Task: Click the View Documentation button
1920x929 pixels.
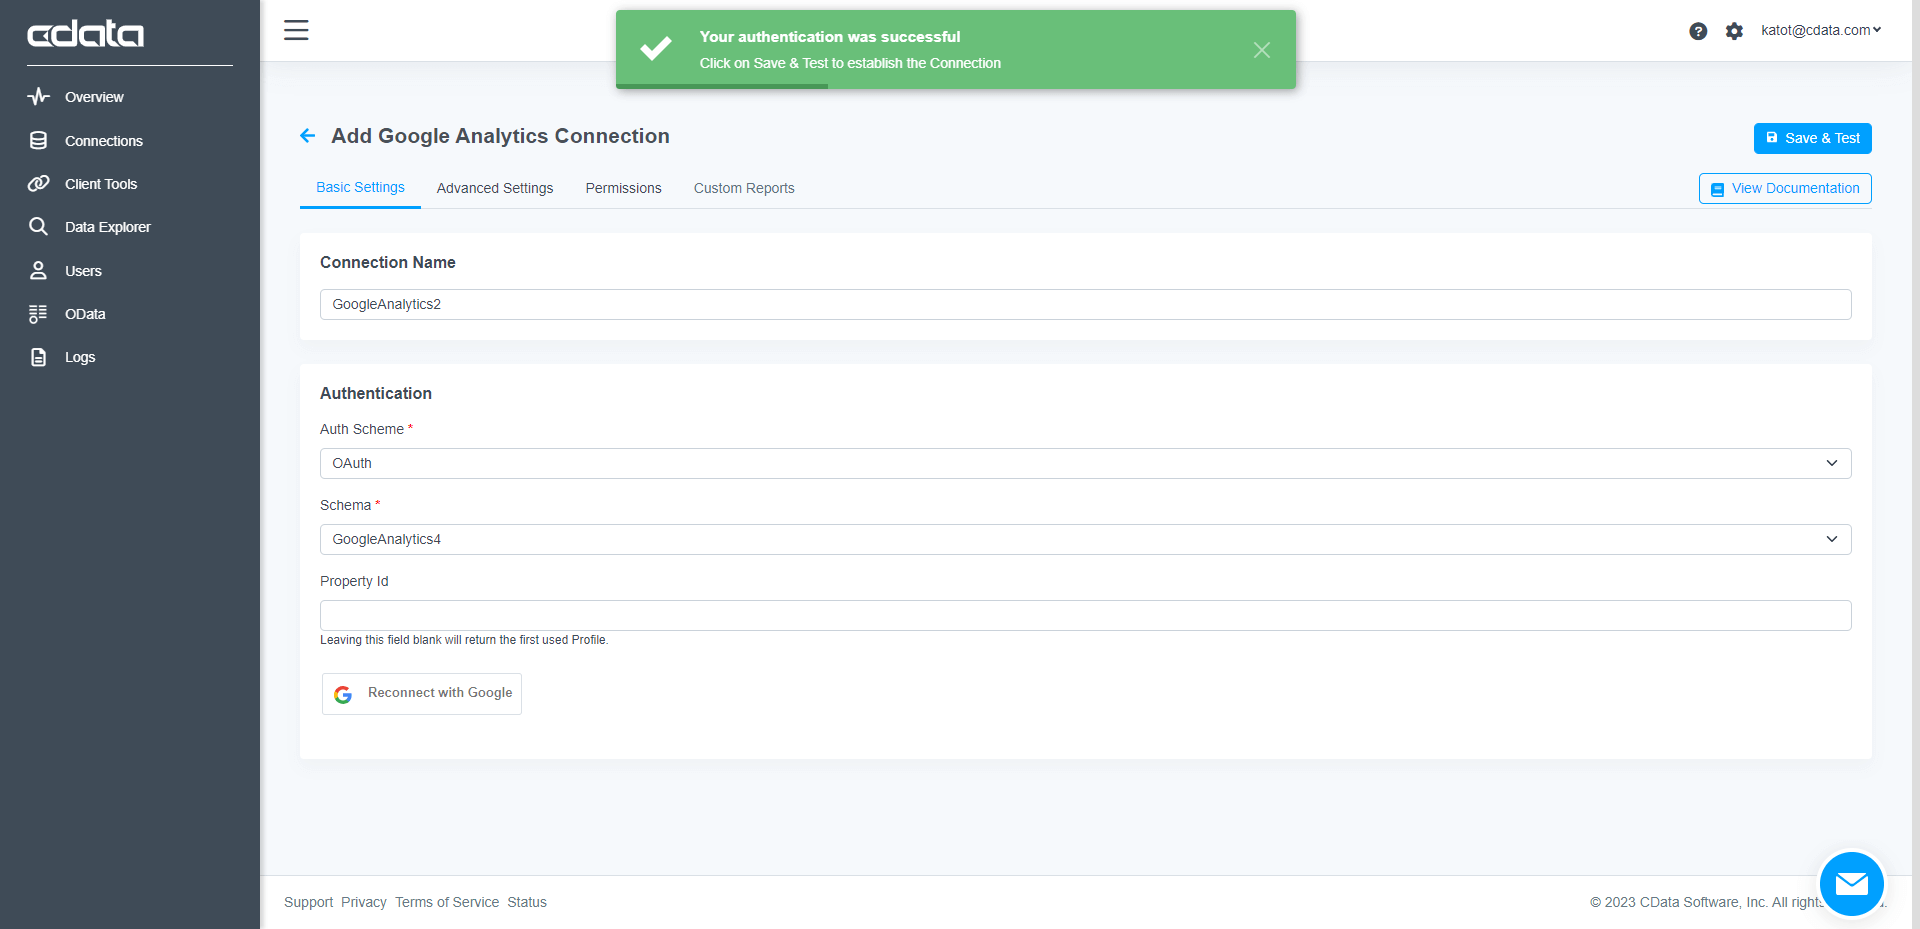Action: [1785, 188]
